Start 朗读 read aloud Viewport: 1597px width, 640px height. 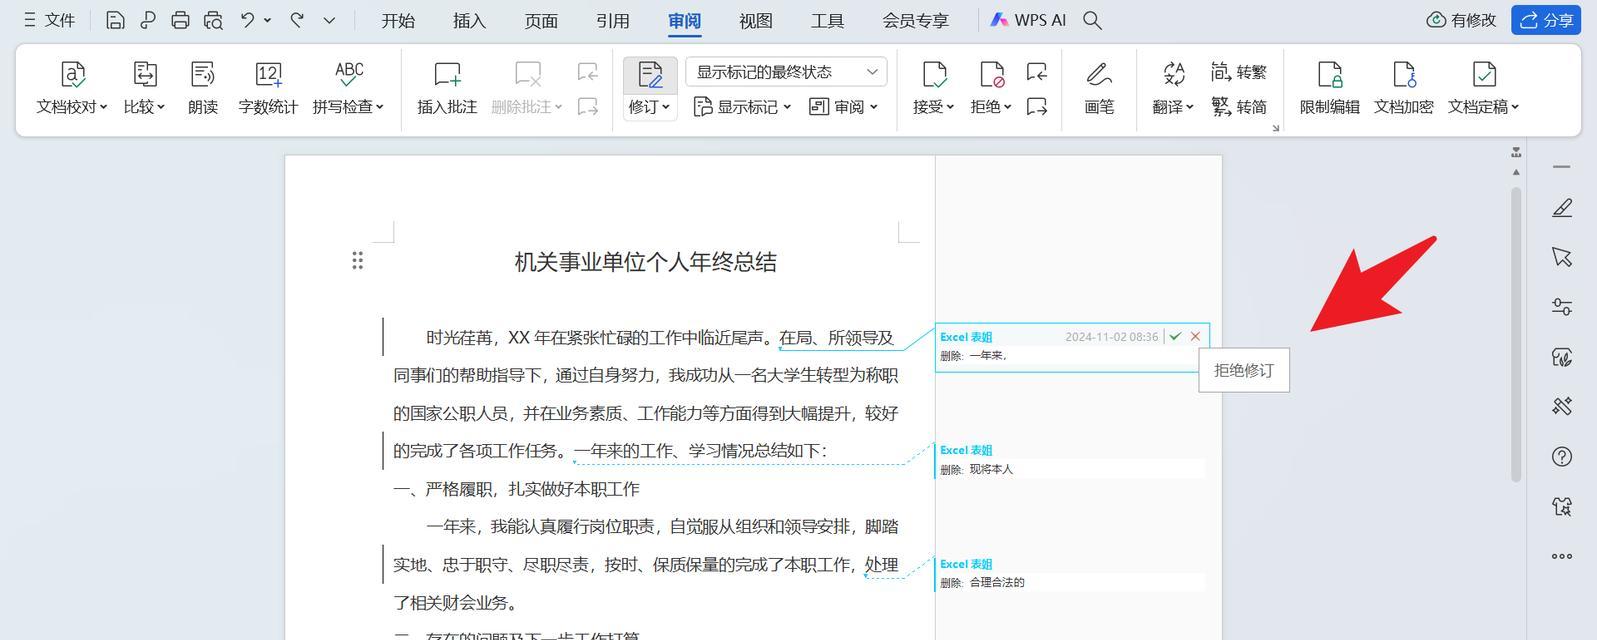point(203,88)
